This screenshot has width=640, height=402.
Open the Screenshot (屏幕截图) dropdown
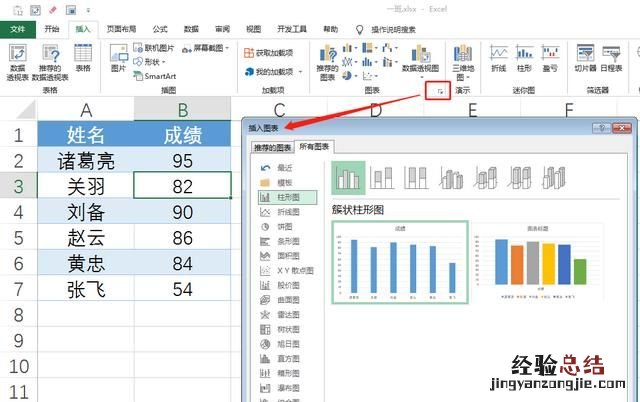(x=205, y=48)
